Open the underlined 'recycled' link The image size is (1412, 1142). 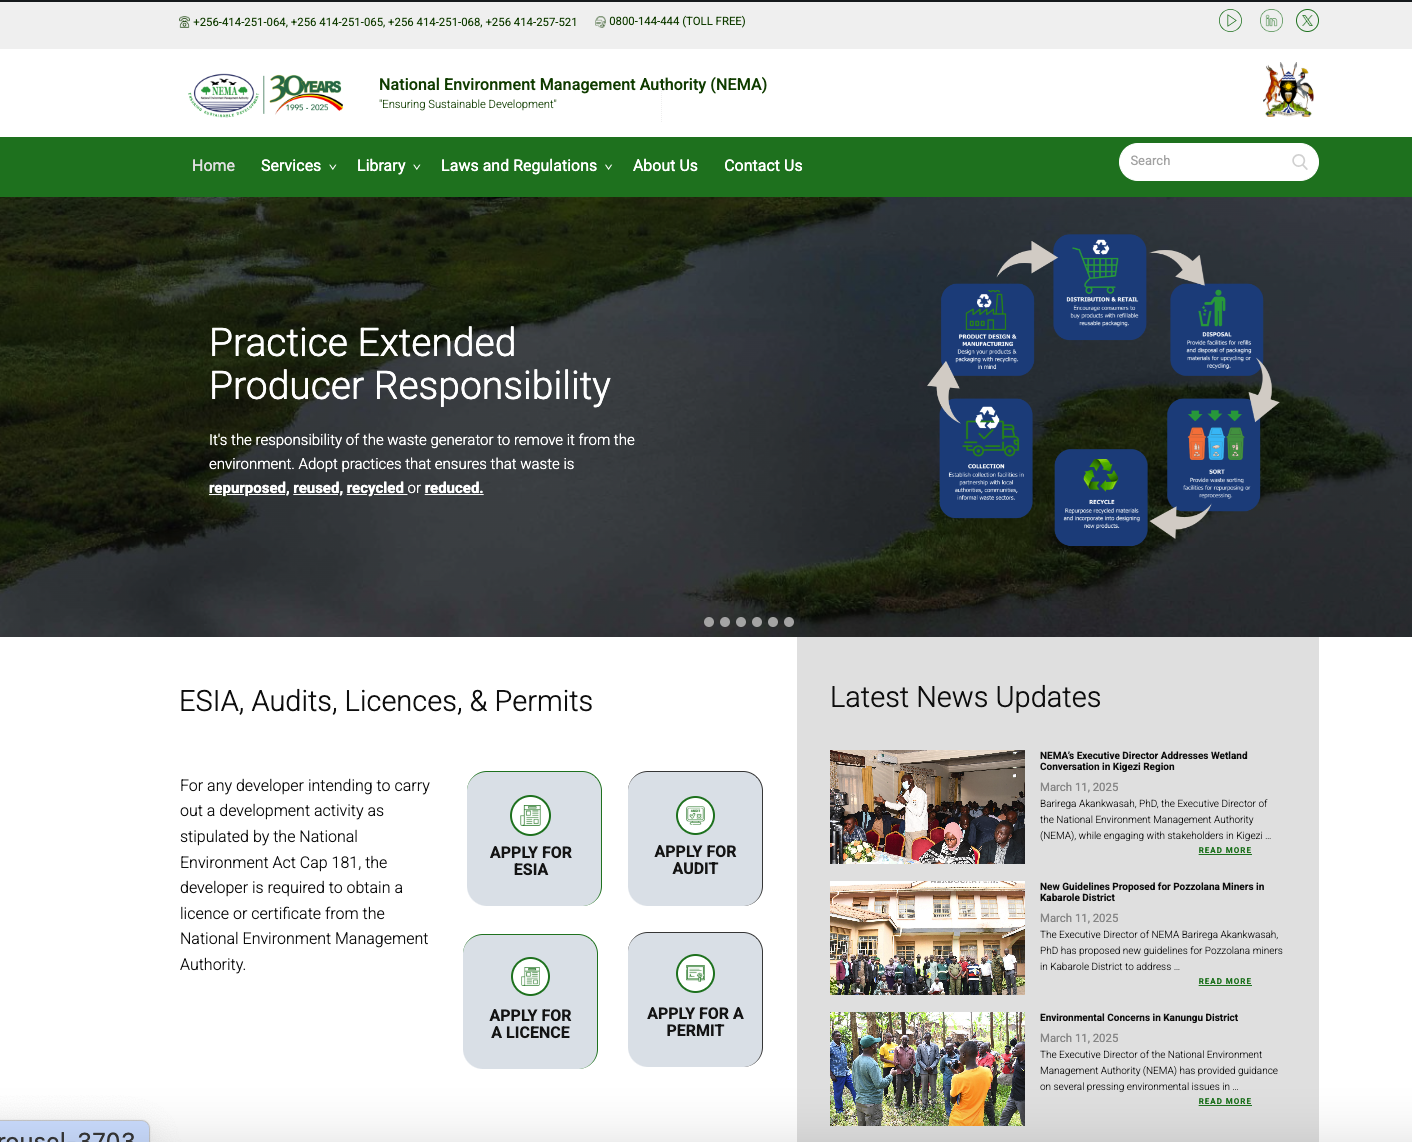(376, 488)
